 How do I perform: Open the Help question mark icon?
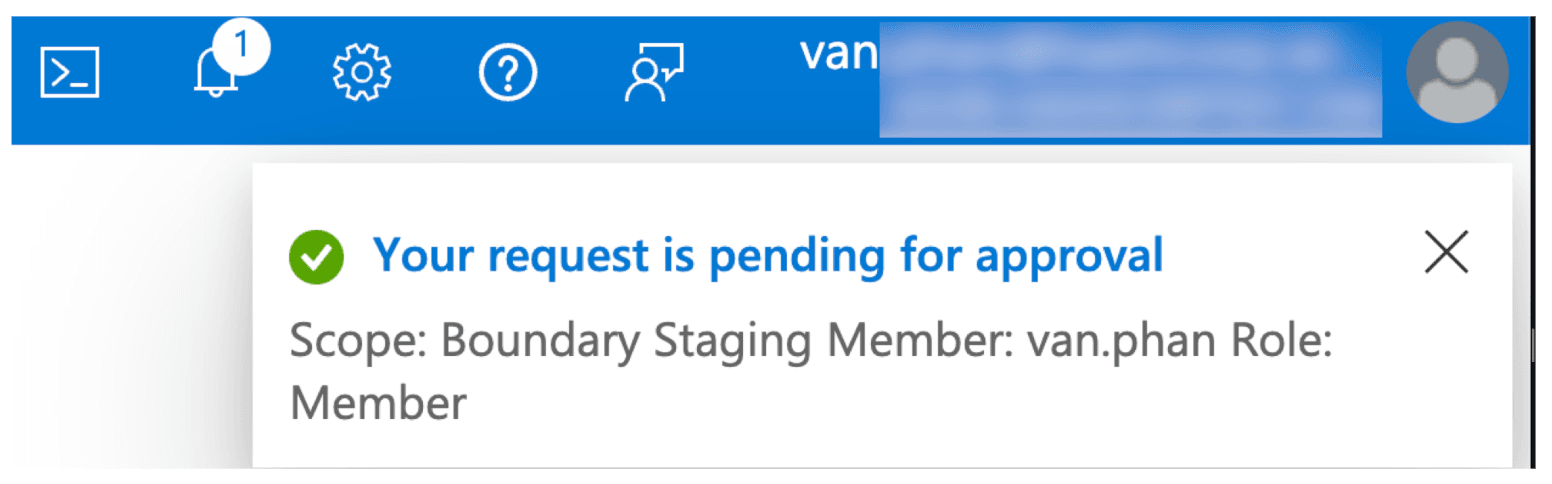(508, 74)
